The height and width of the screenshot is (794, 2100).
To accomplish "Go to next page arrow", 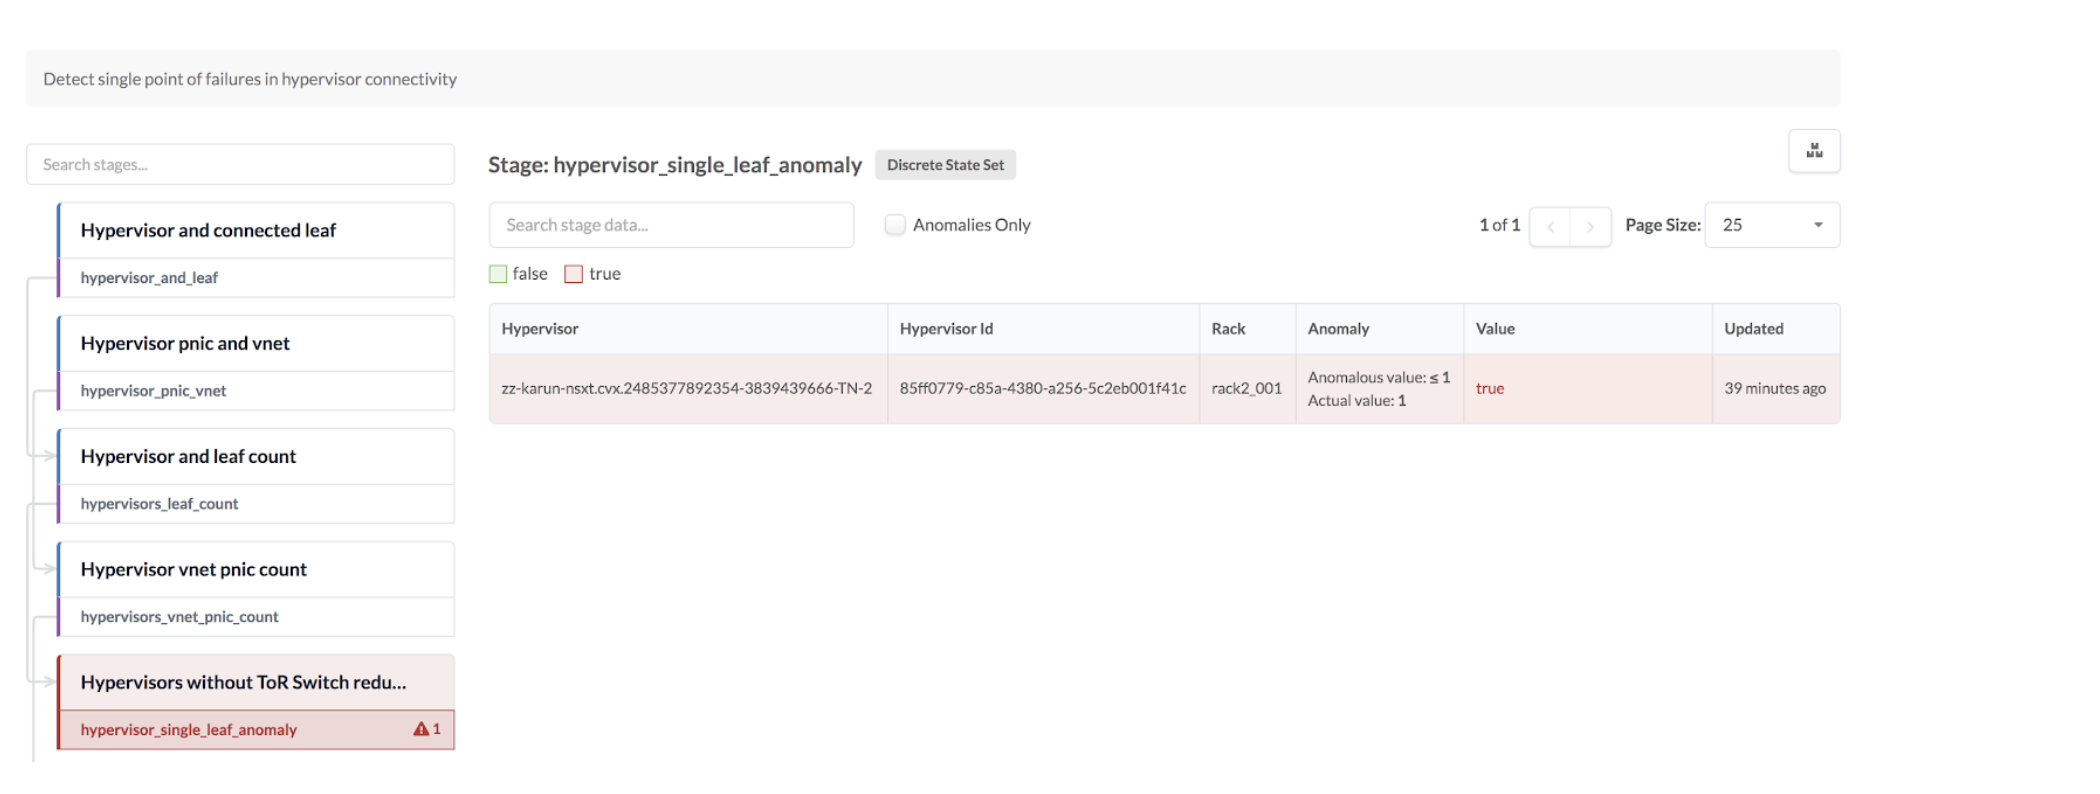I will (1590, 226).
